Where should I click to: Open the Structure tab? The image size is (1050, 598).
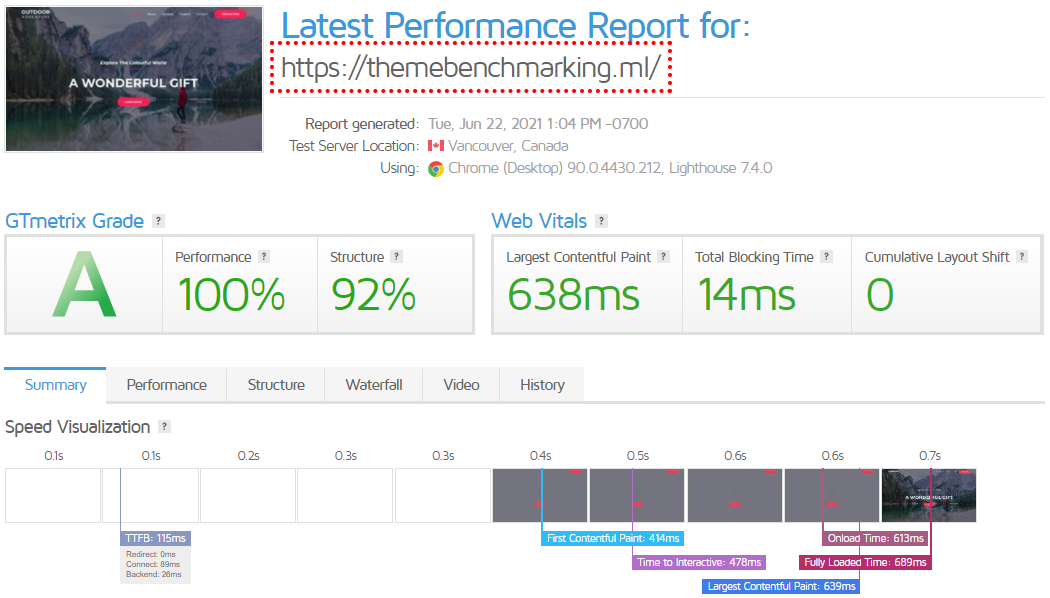coord(276,385)
